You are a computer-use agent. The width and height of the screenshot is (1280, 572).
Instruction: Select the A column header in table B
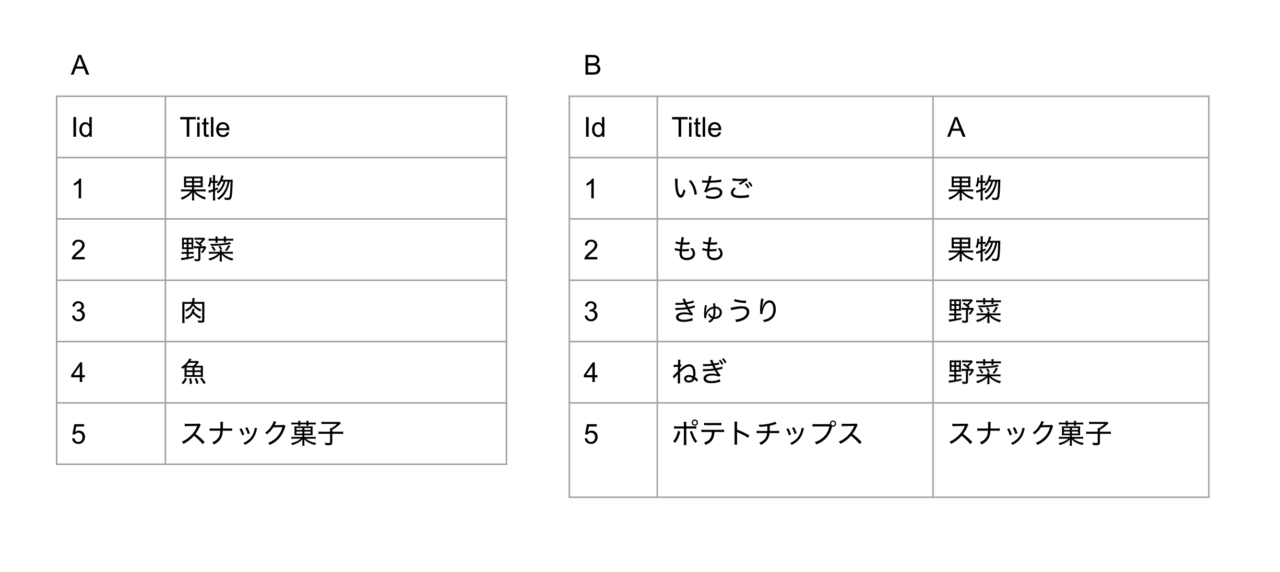click(1071, 127)
